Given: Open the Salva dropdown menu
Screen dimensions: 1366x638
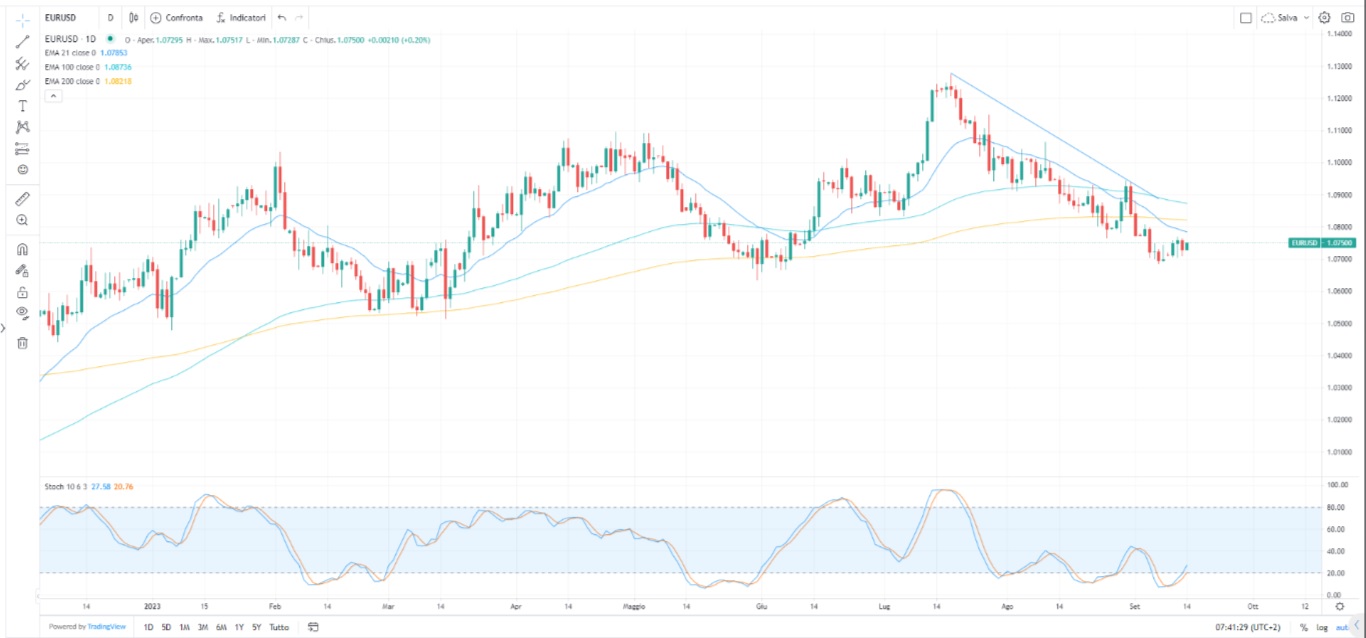Looking at the screenshot, I should point(1306,17).
